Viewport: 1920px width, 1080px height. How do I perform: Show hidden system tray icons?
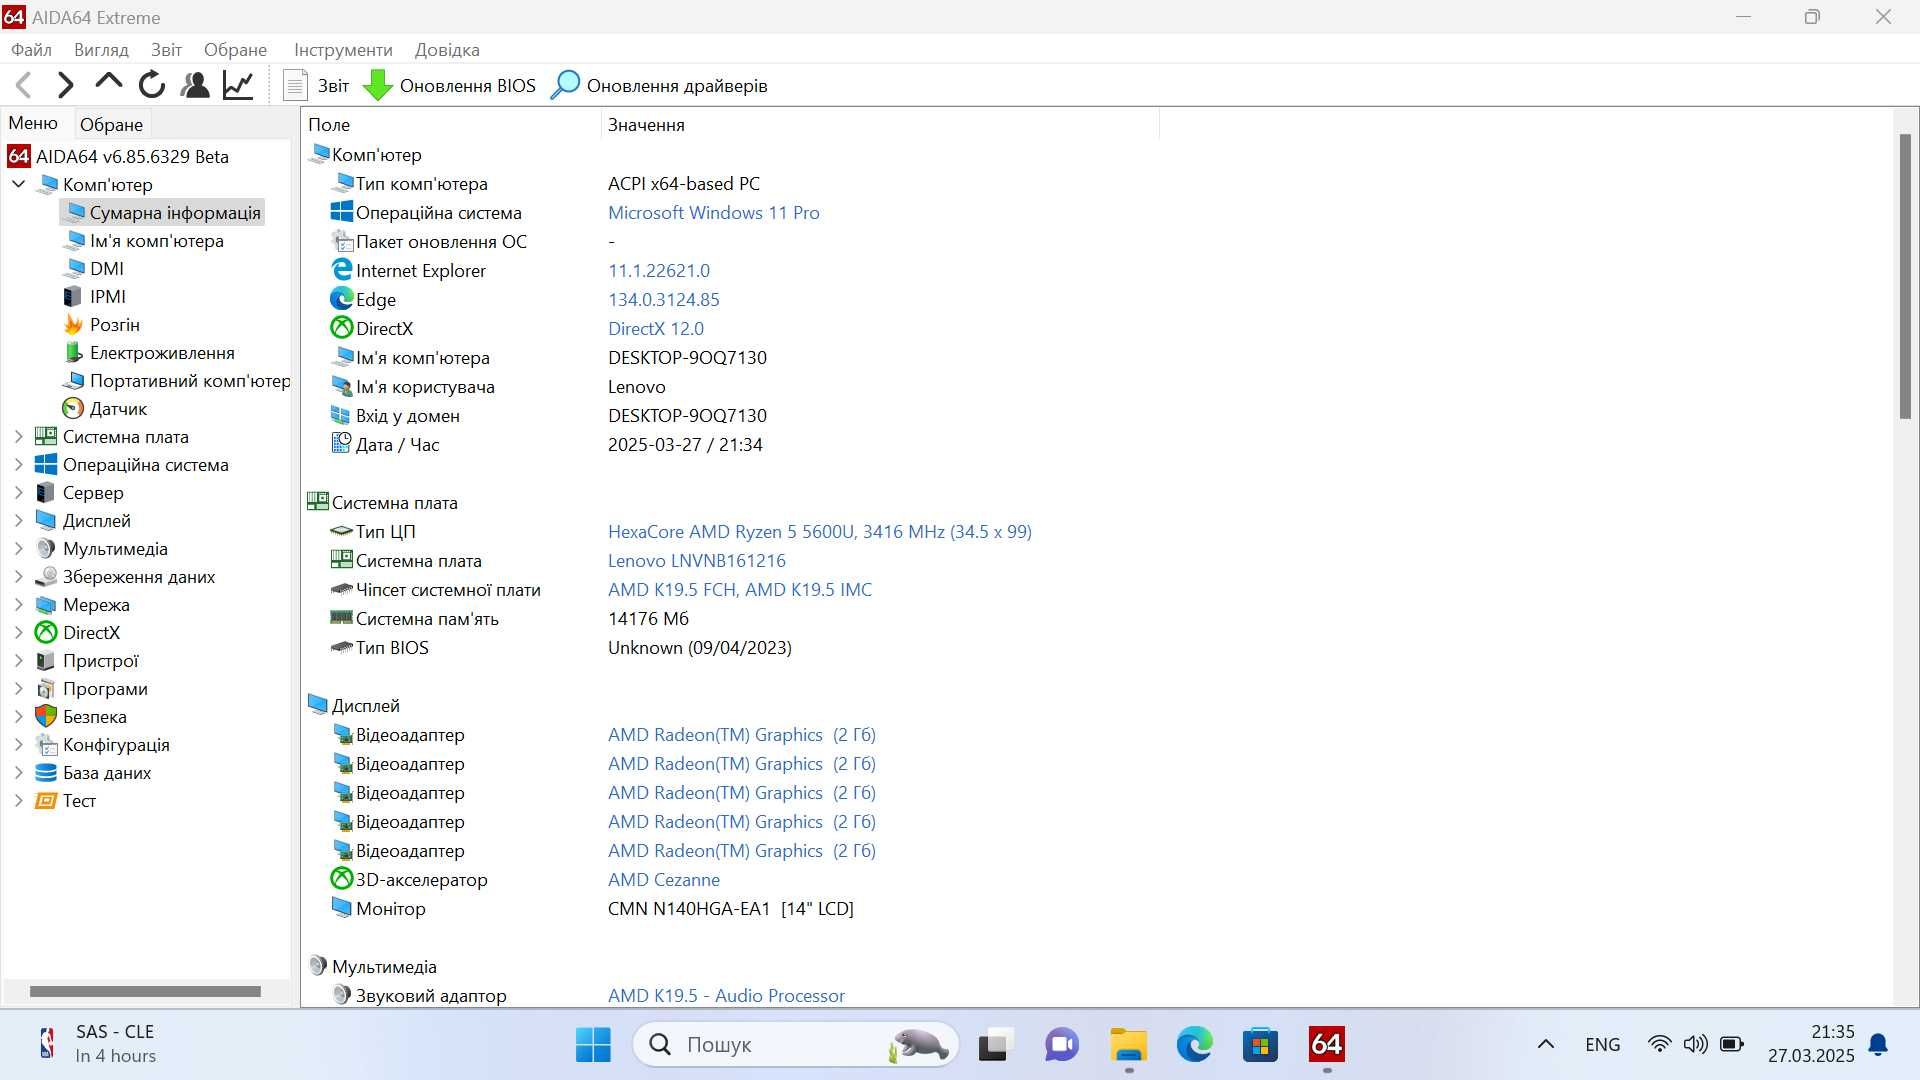pos(1545,1045)
